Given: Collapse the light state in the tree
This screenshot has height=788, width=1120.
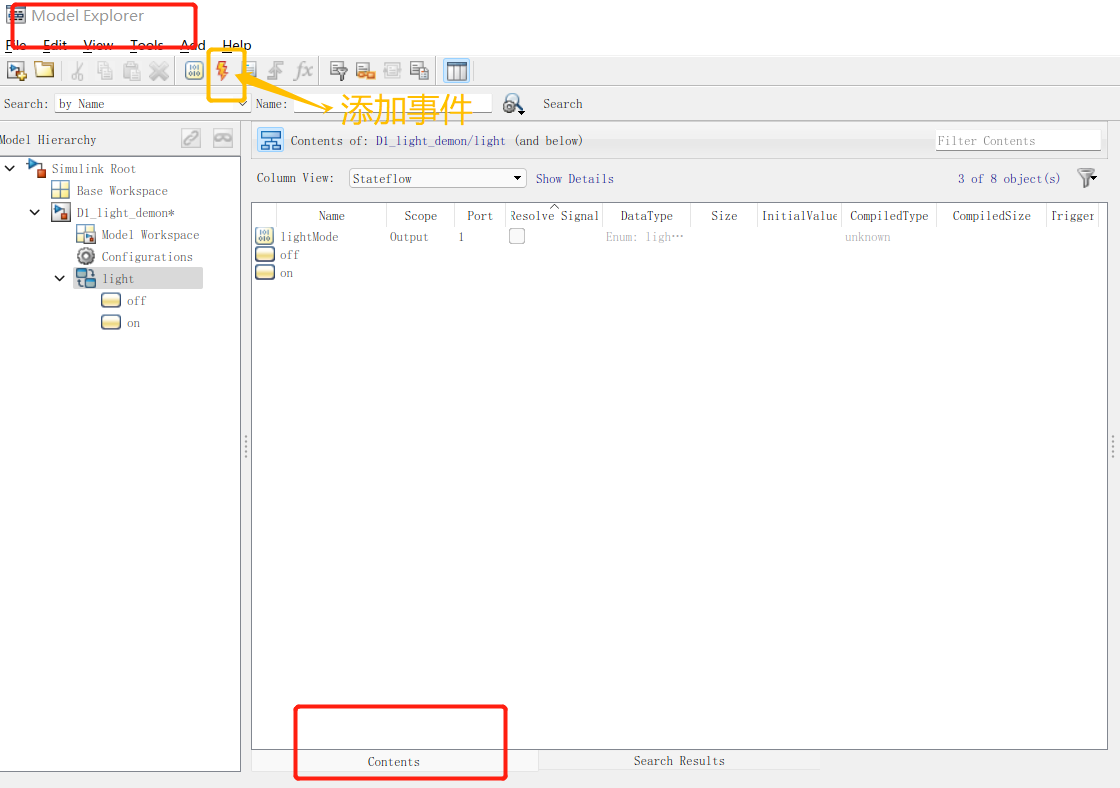Looking at the screenshot, I should click(x=59, y=277).
